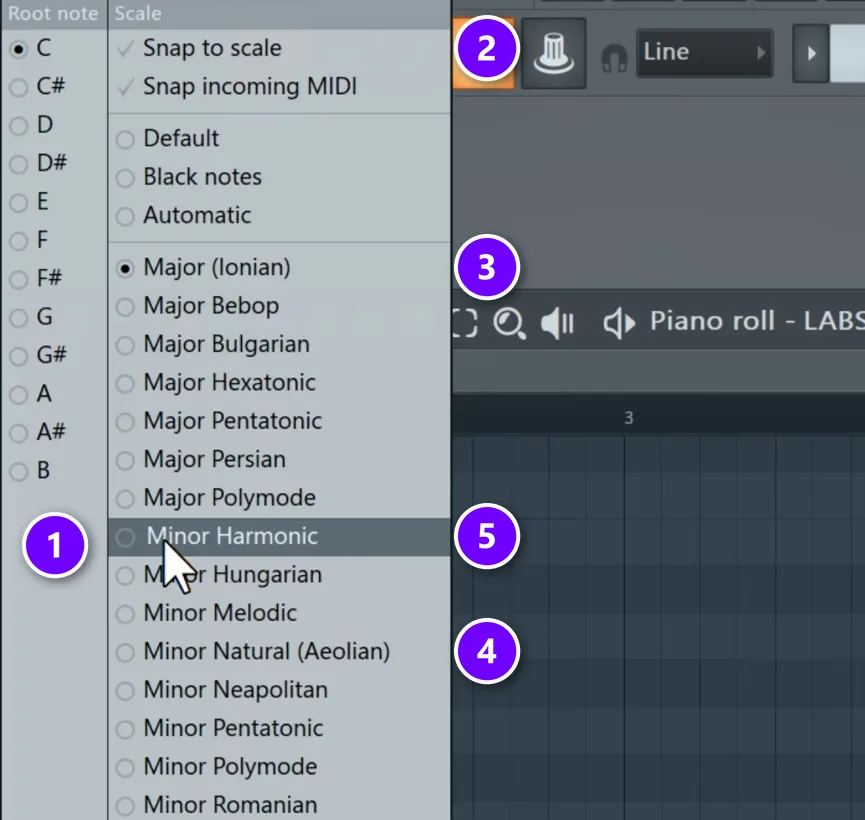Click the Piano roll - LABS title

[757, 321]
